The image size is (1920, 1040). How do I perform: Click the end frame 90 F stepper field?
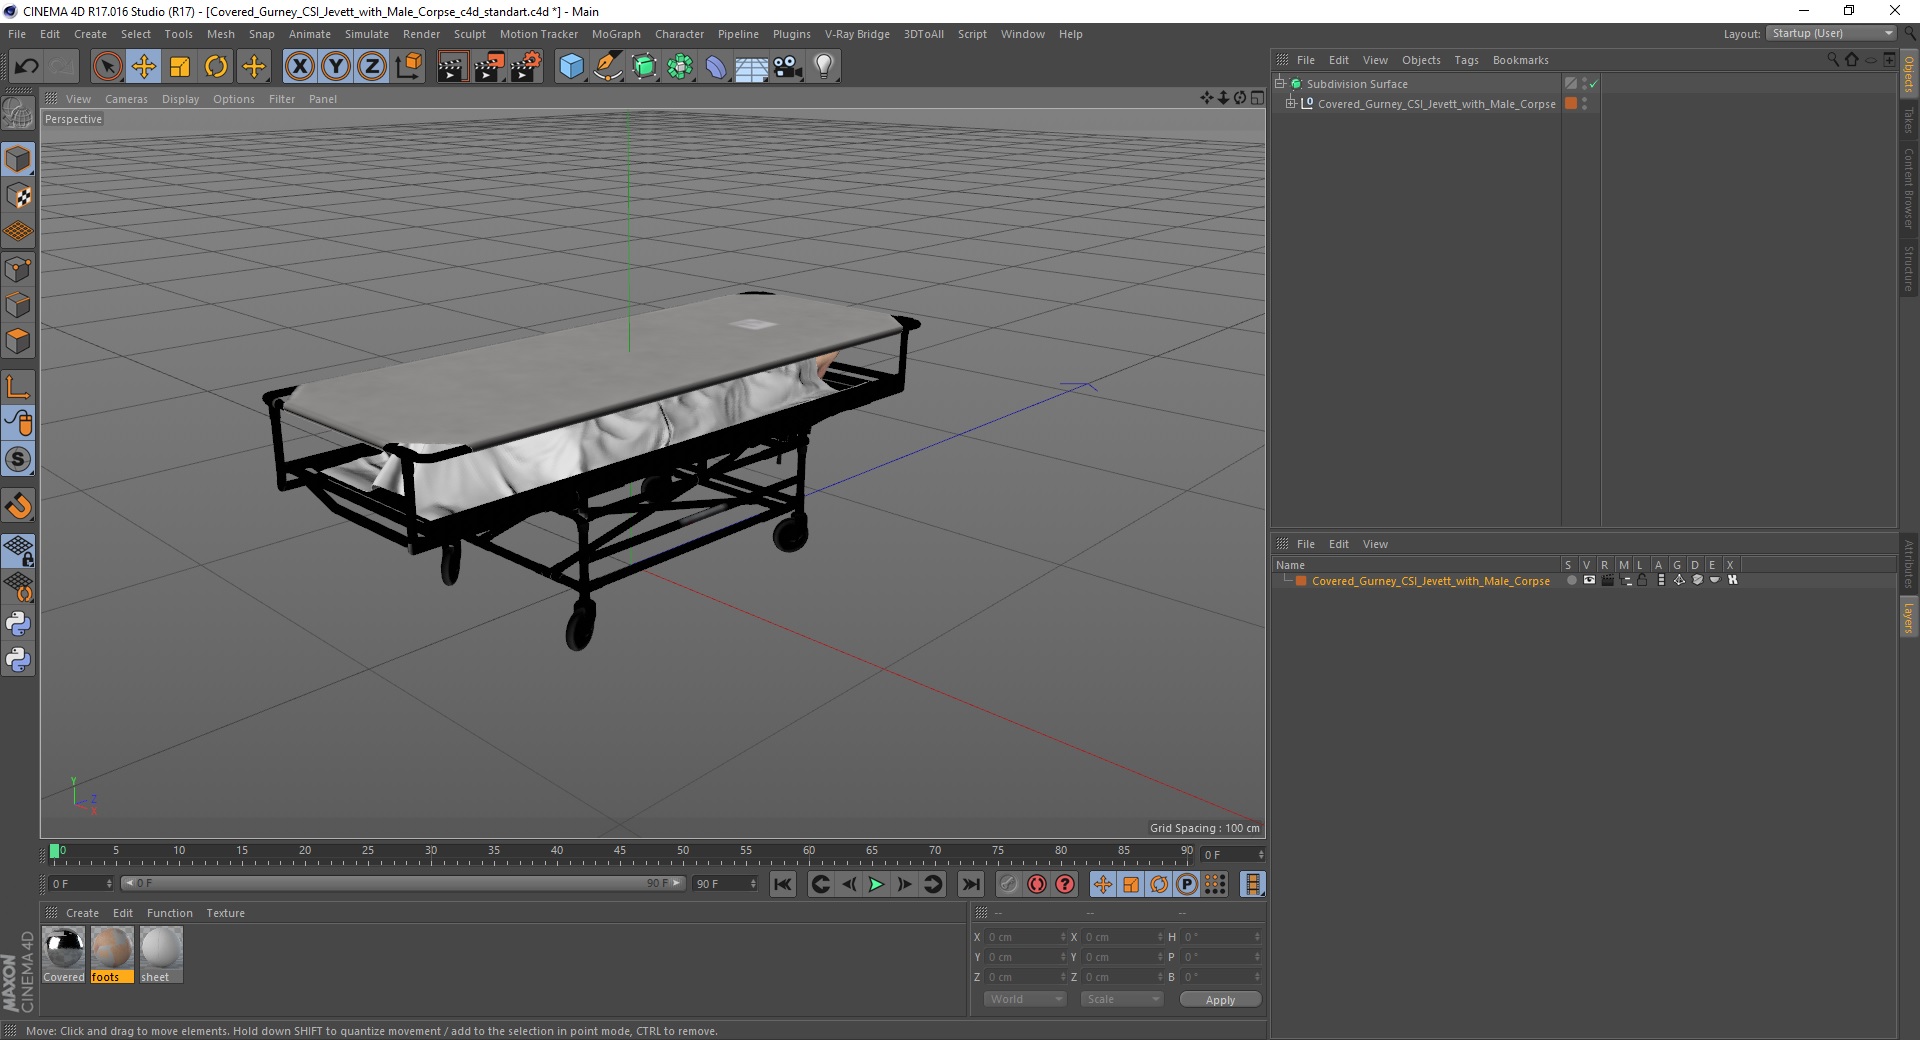[x=725, y=884]
